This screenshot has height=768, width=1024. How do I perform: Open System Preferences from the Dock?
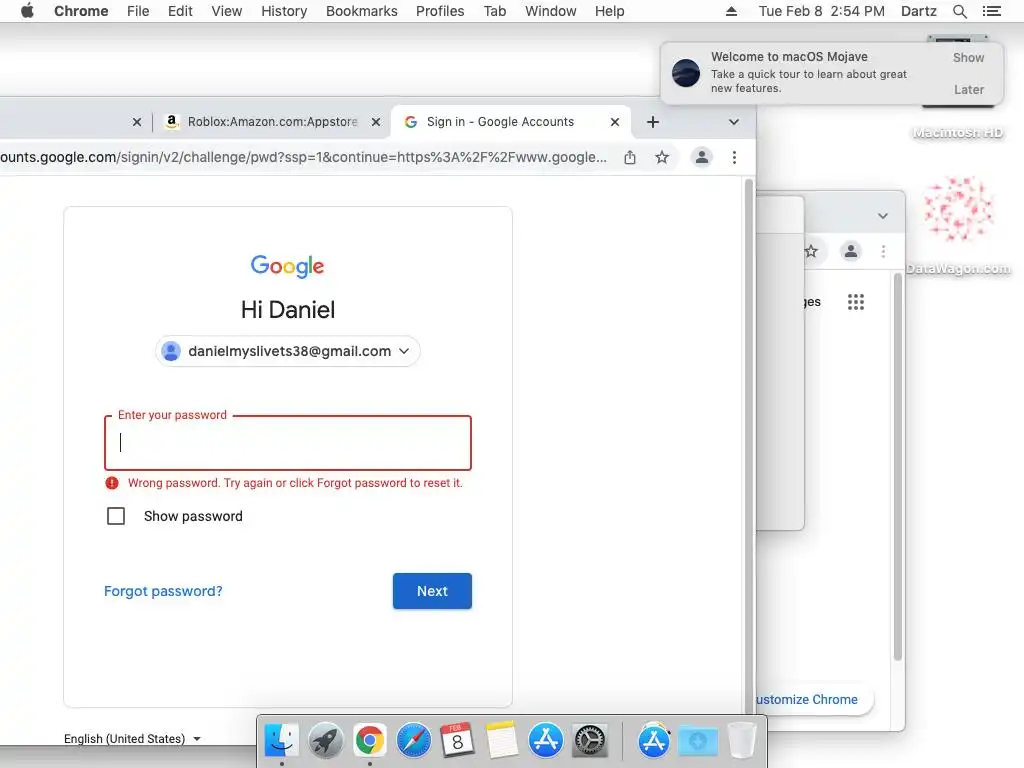(x=590, y=741)
